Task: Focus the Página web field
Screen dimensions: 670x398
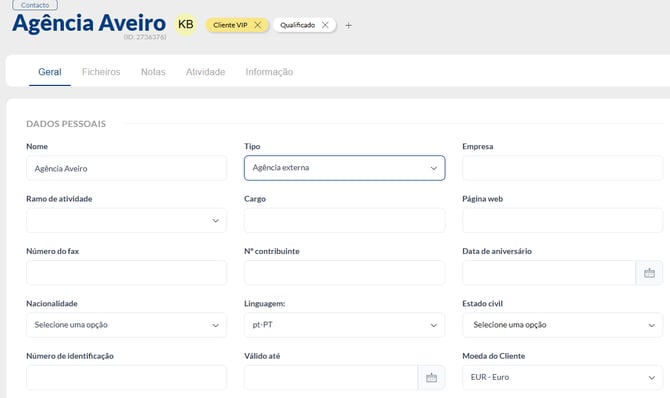Action: pos(562,221)
